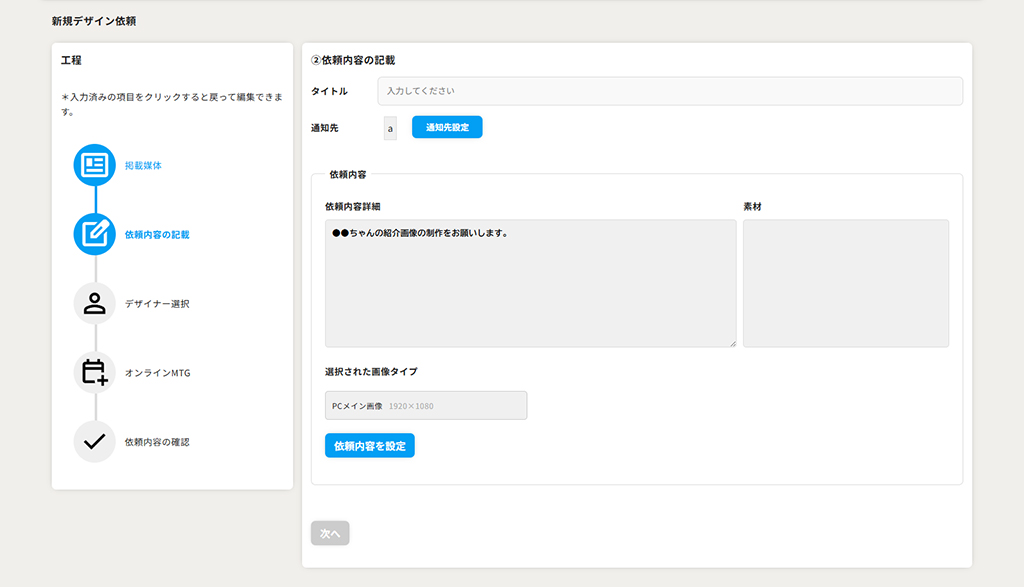
Task: Go to 依頼内容の記載 step label
Action: [x=157, y=235]
